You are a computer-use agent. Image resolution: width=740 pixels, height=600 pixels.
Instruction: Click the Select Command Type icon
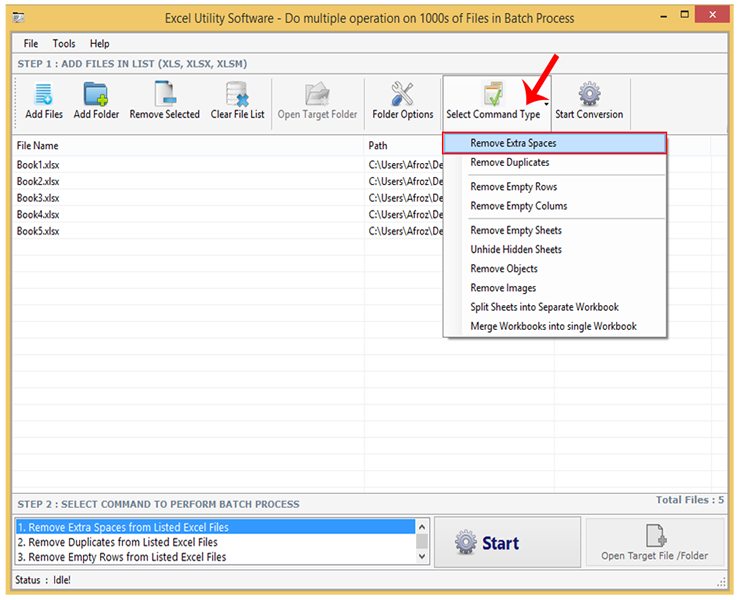tap(493, 93)
